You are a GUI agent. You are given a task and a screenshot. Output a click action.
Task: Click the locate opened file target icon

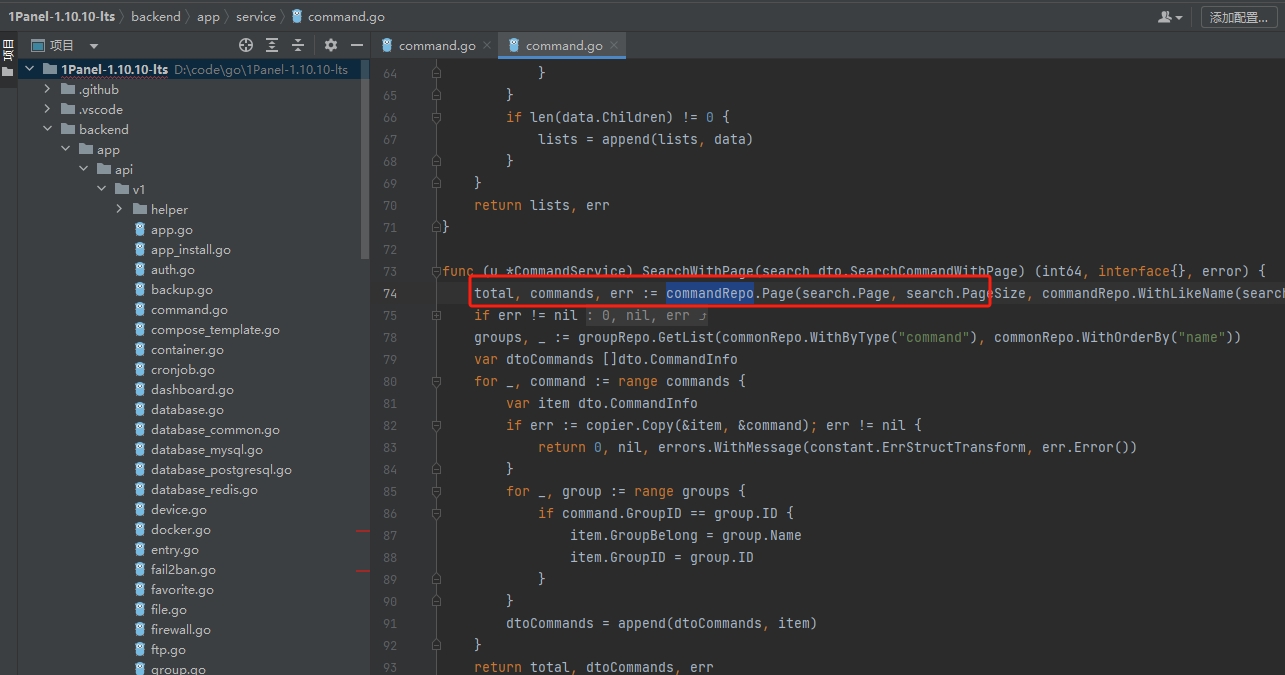tap(246, 45)
